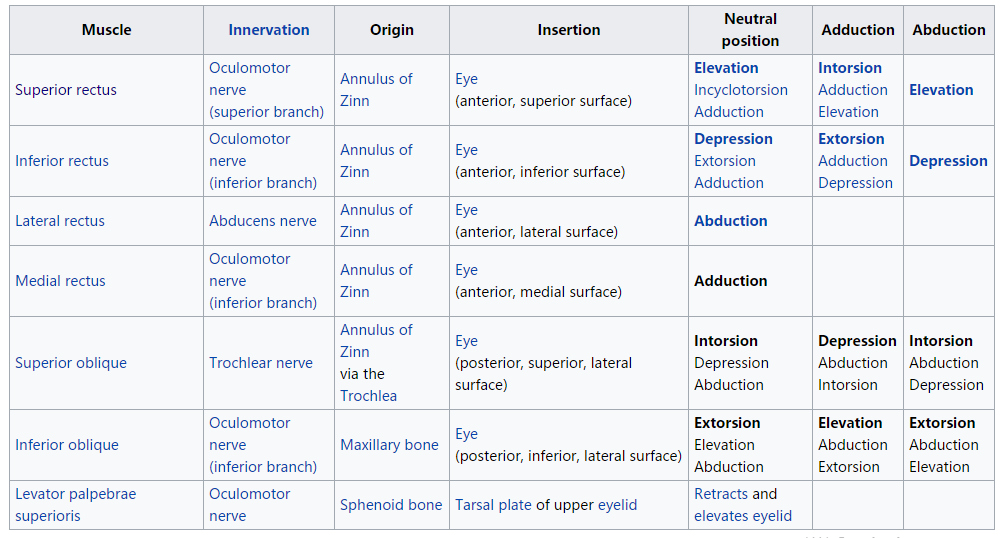Open the Innervation header link
The height and width of the screenshot is (538, 1007).
pyautogui.click(x=268, y=30)
